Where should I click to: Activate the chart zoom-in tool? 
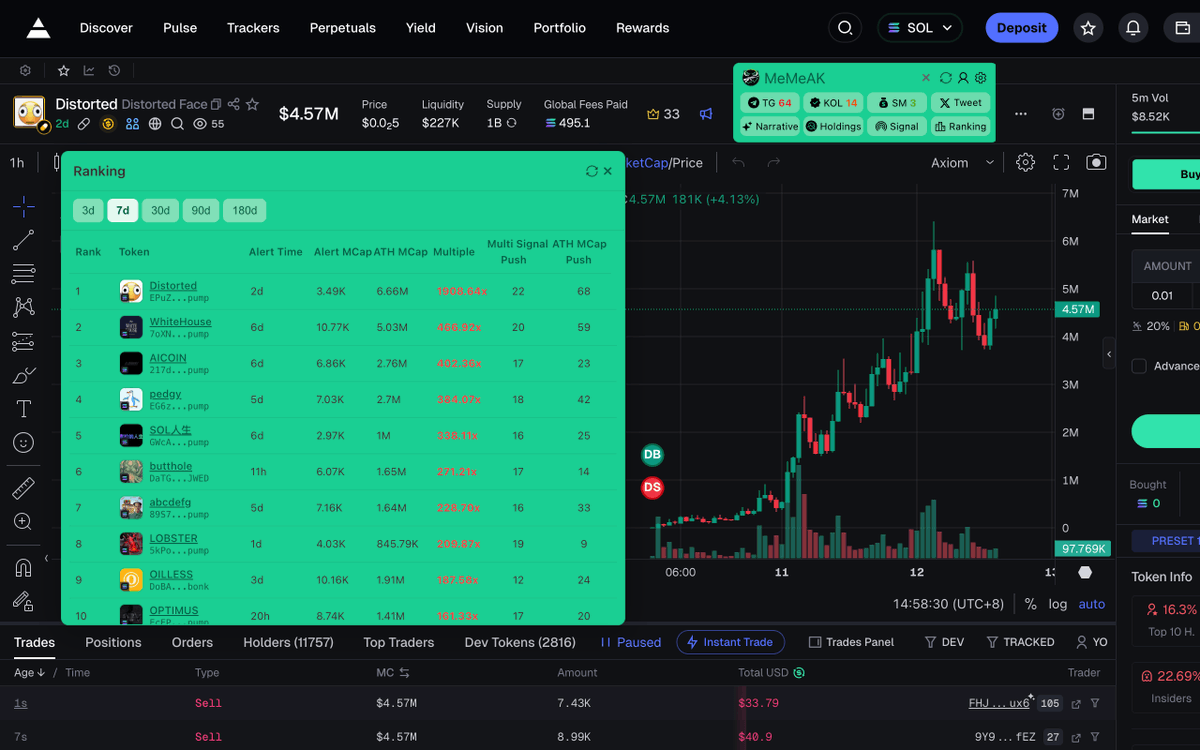(x=24, y=522)
